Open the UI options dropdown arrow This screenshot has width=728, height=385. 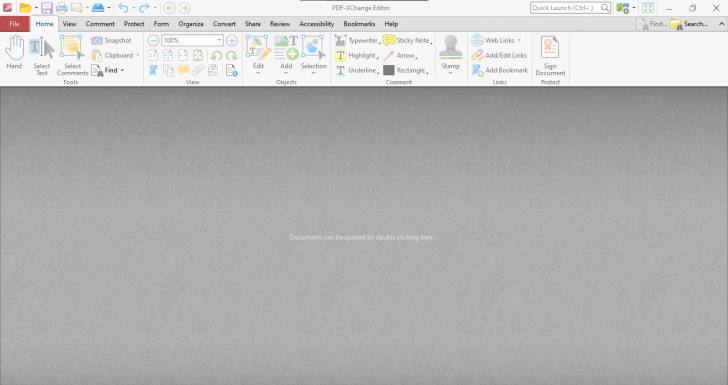tap(634, 8)
